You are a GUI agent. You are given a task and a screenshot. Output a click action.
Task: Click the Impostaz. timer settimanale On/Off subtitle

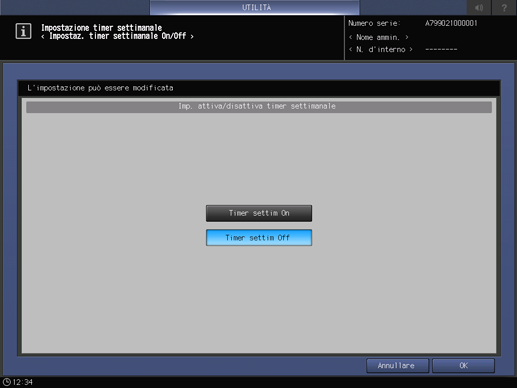pyautogui.click(x=117, y=36)
